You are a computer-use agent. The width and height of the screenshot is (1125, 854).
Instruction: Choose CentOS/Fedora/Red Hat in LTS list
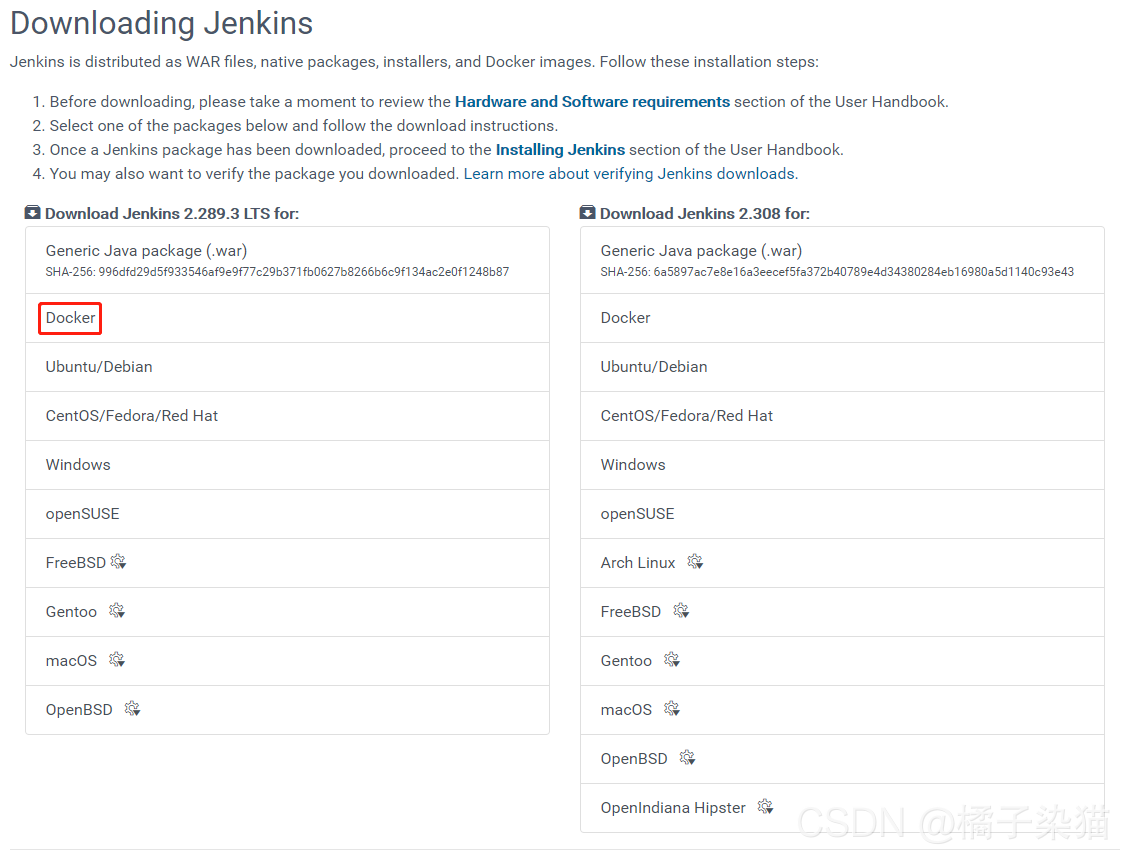(287, 416)
